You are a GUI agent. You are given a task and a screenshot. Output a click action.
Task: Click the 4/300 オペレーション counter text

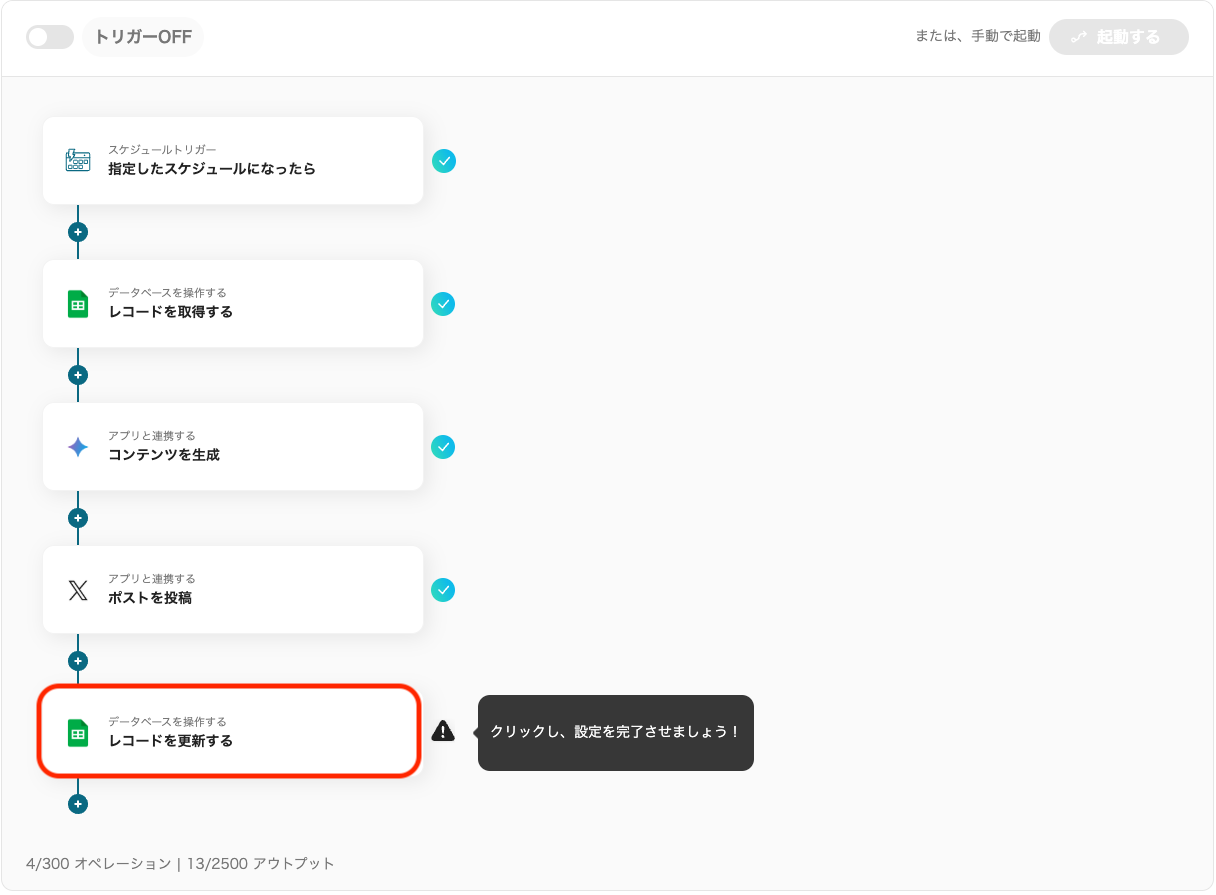tap(99, 863)
